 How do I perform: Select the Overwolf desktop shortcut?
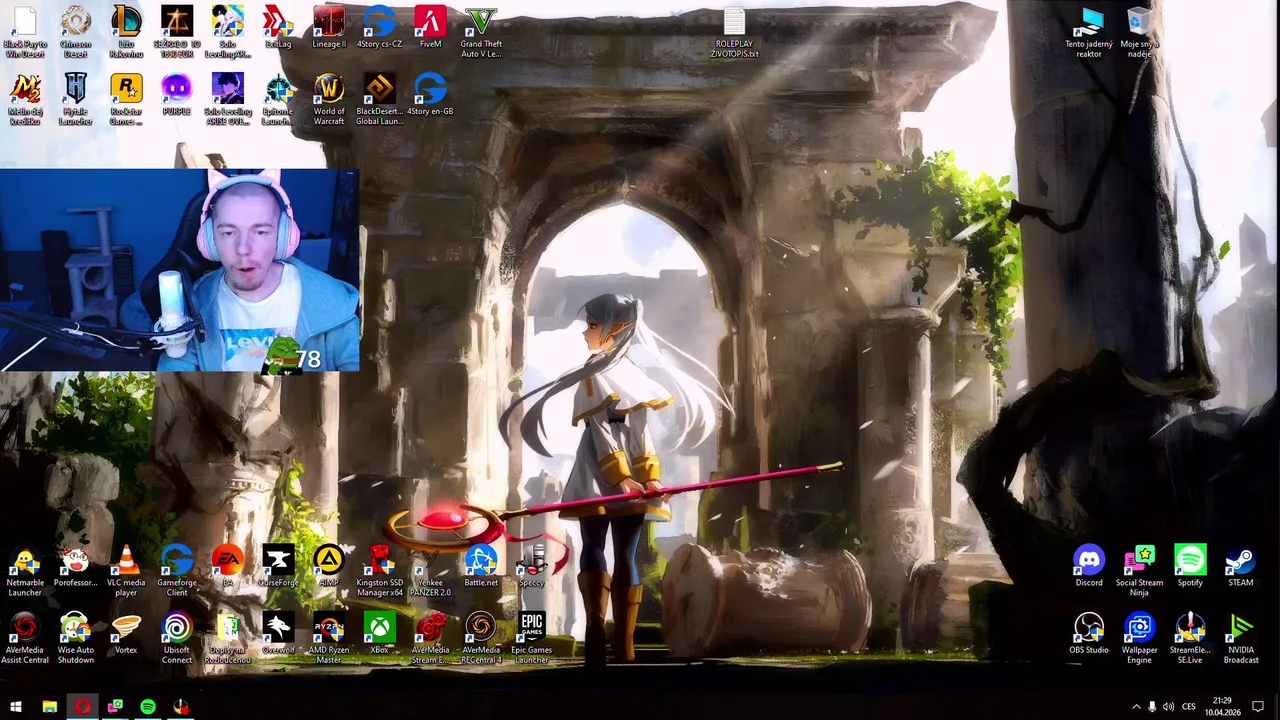(278, 634)
